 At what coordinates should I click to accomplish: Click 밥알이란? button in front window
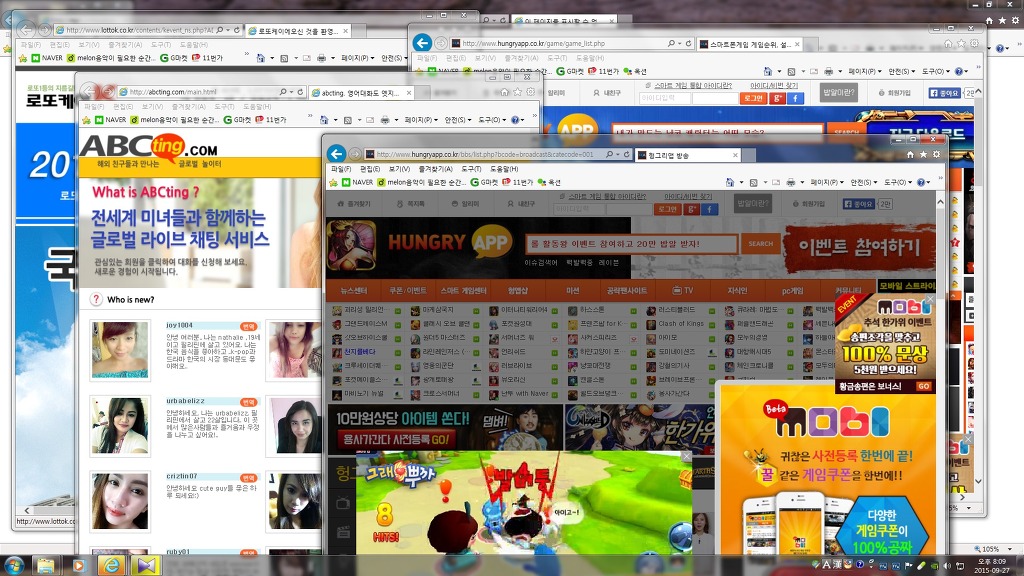pos(753,203)
